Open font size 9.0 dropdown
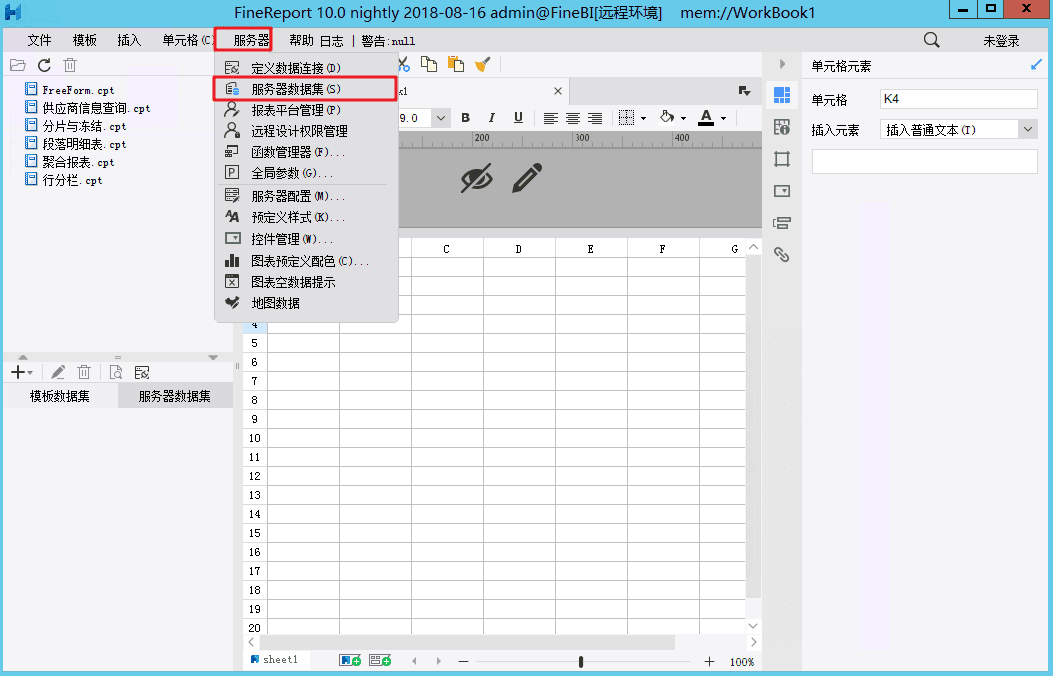 [x=441, y=118]
